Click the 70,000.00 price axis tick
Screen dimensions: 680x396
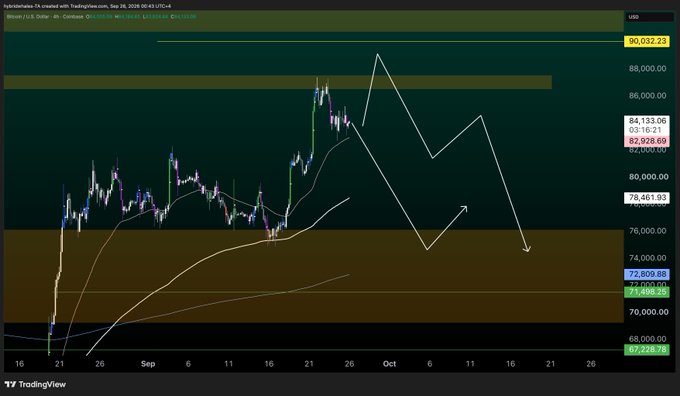tap(648, 312)
